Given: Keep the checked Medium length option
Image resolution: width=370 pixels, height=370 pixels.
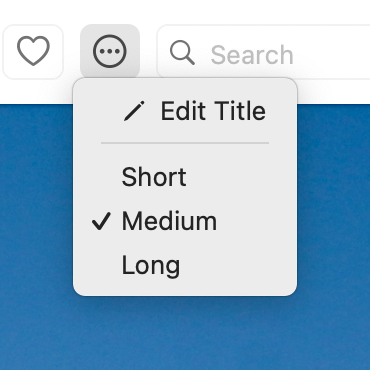Looking at the screenshot, I should 185,221.
